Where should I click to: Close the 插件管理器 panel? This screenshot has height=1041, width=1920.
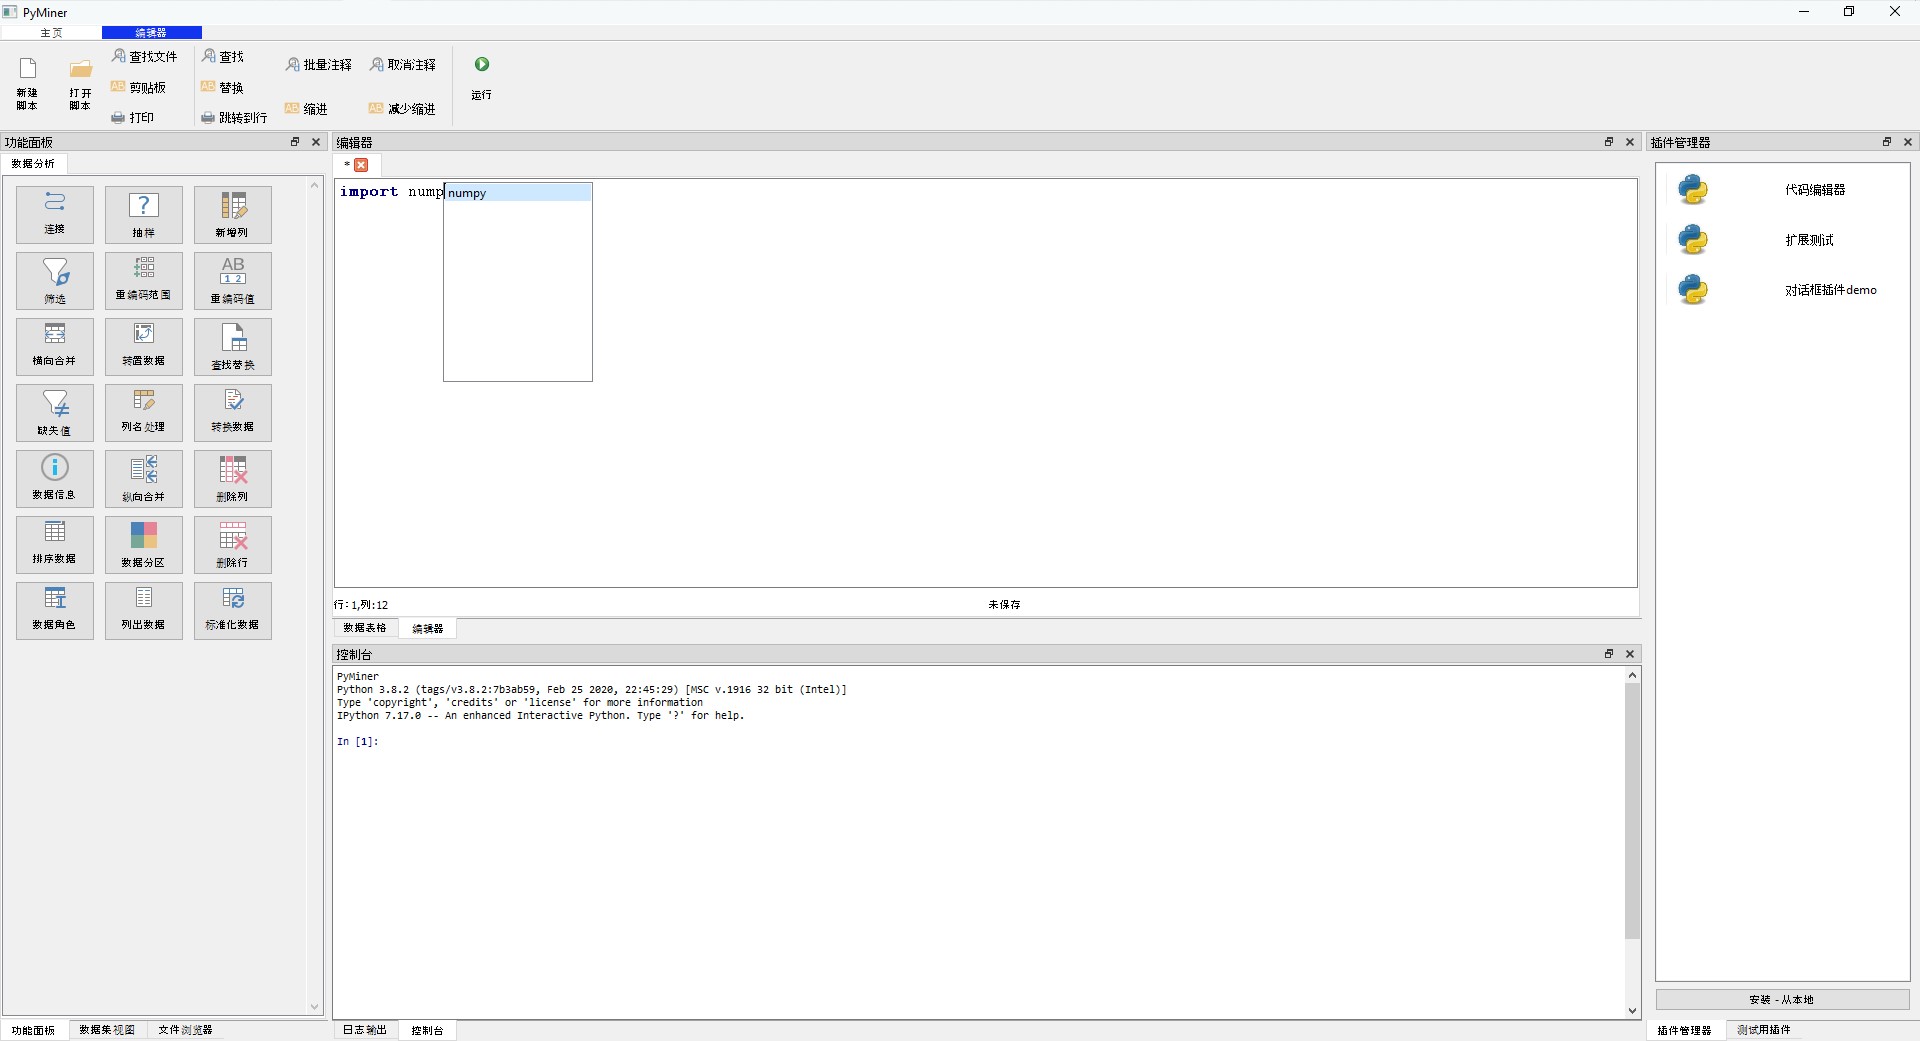point(1908,142)
